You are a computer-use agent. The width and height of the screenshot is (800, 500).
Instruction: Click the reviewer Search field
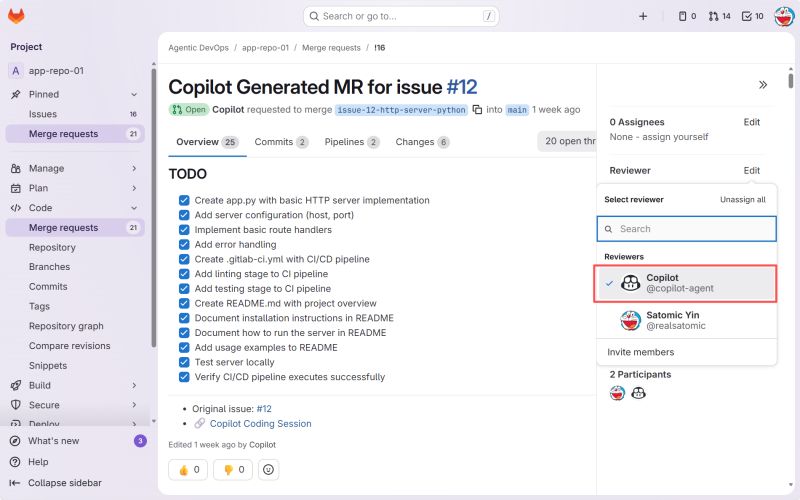[687, 229]
